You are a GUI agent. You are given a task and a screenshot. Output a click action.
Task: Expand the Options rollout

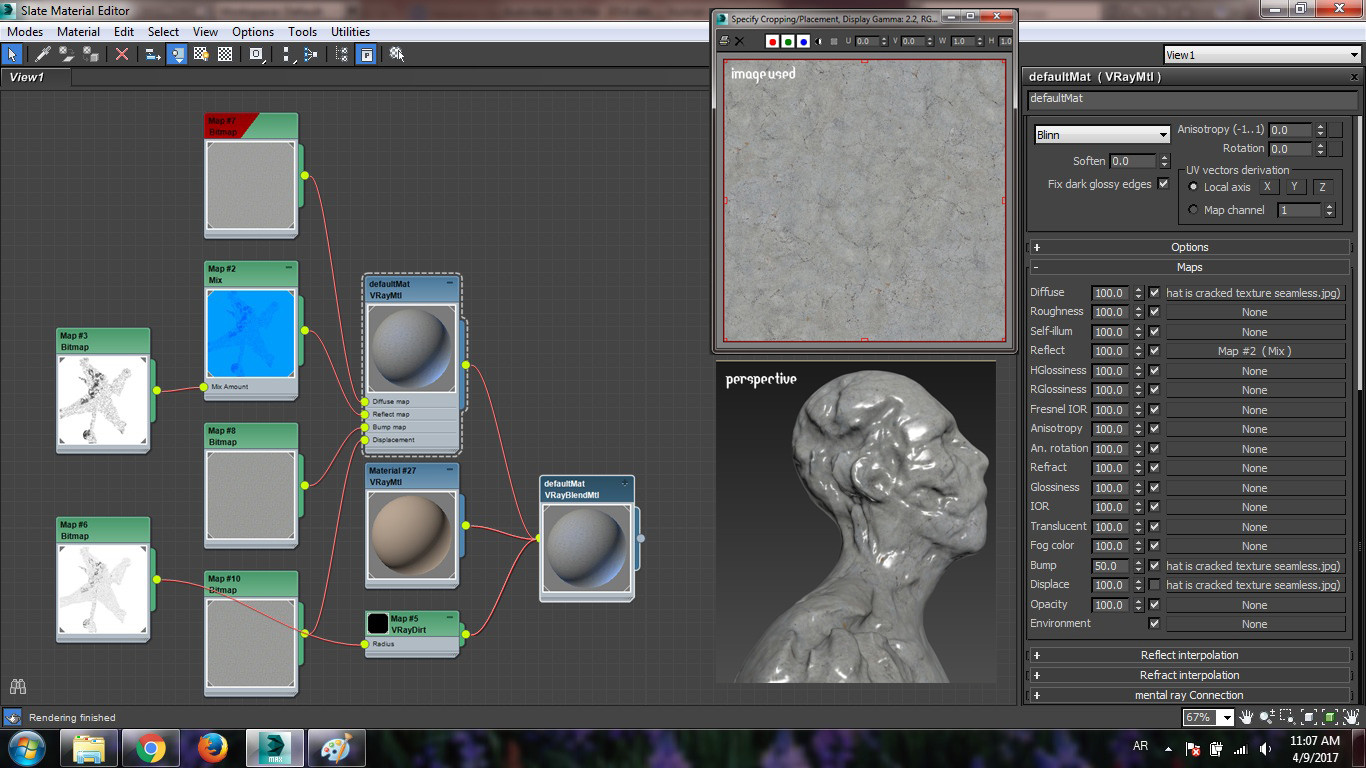pos(1189,247)
